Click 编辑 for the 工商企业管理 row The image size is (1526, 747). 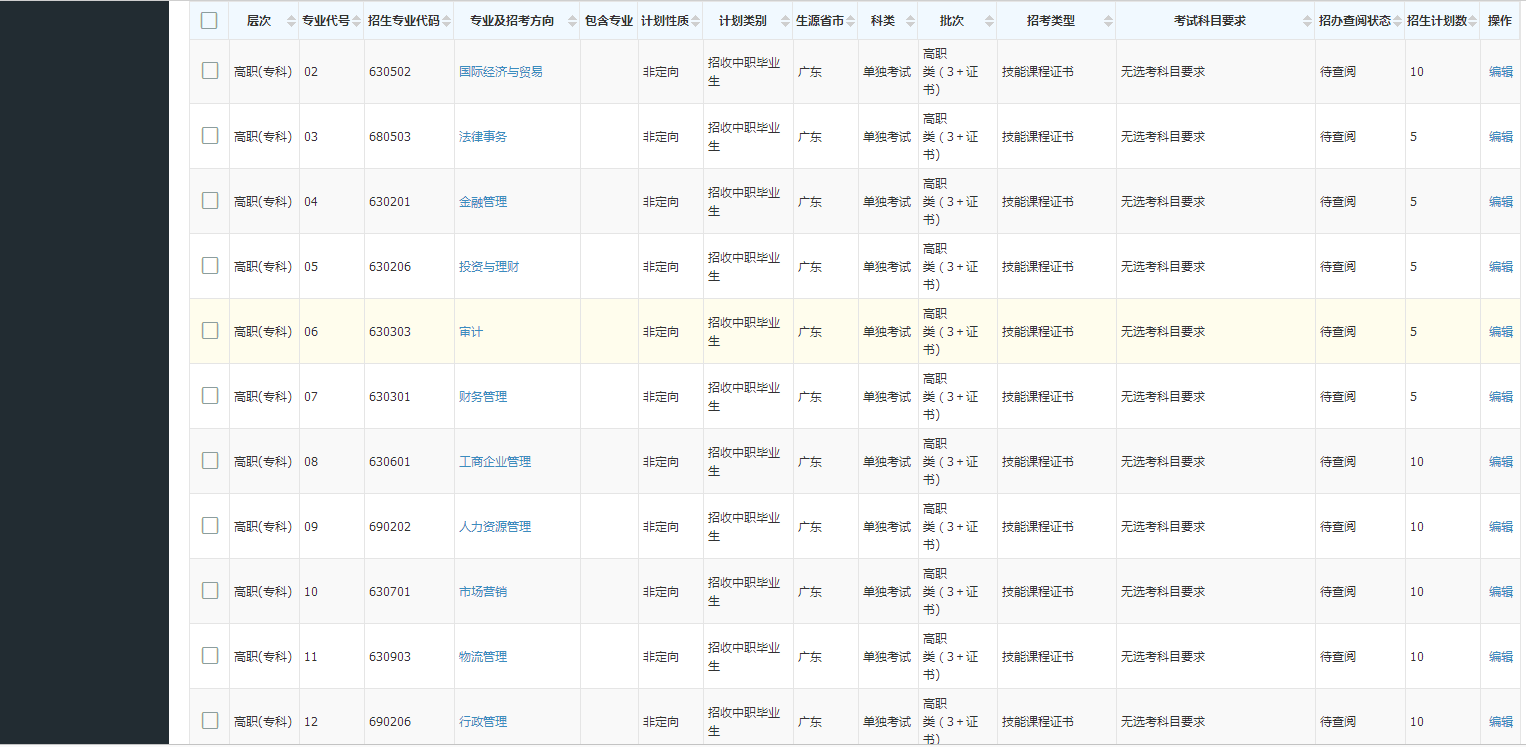point(1501,462)
